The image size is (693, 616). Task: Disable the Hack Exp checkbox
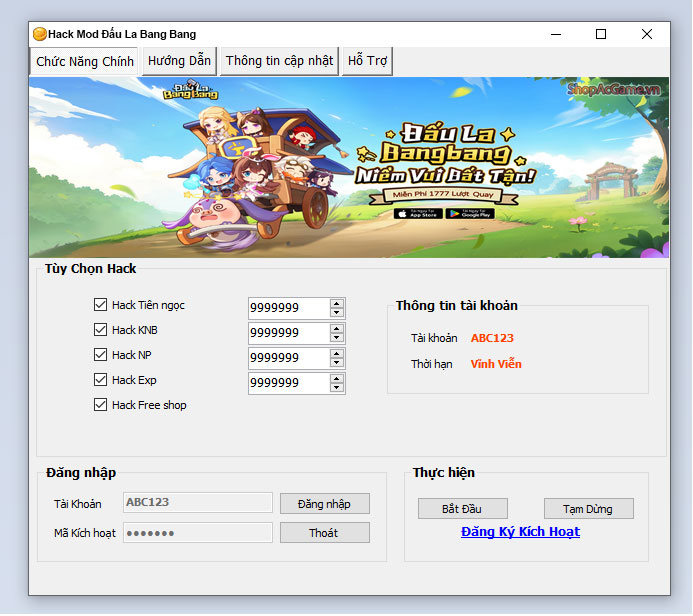[100, 380]
